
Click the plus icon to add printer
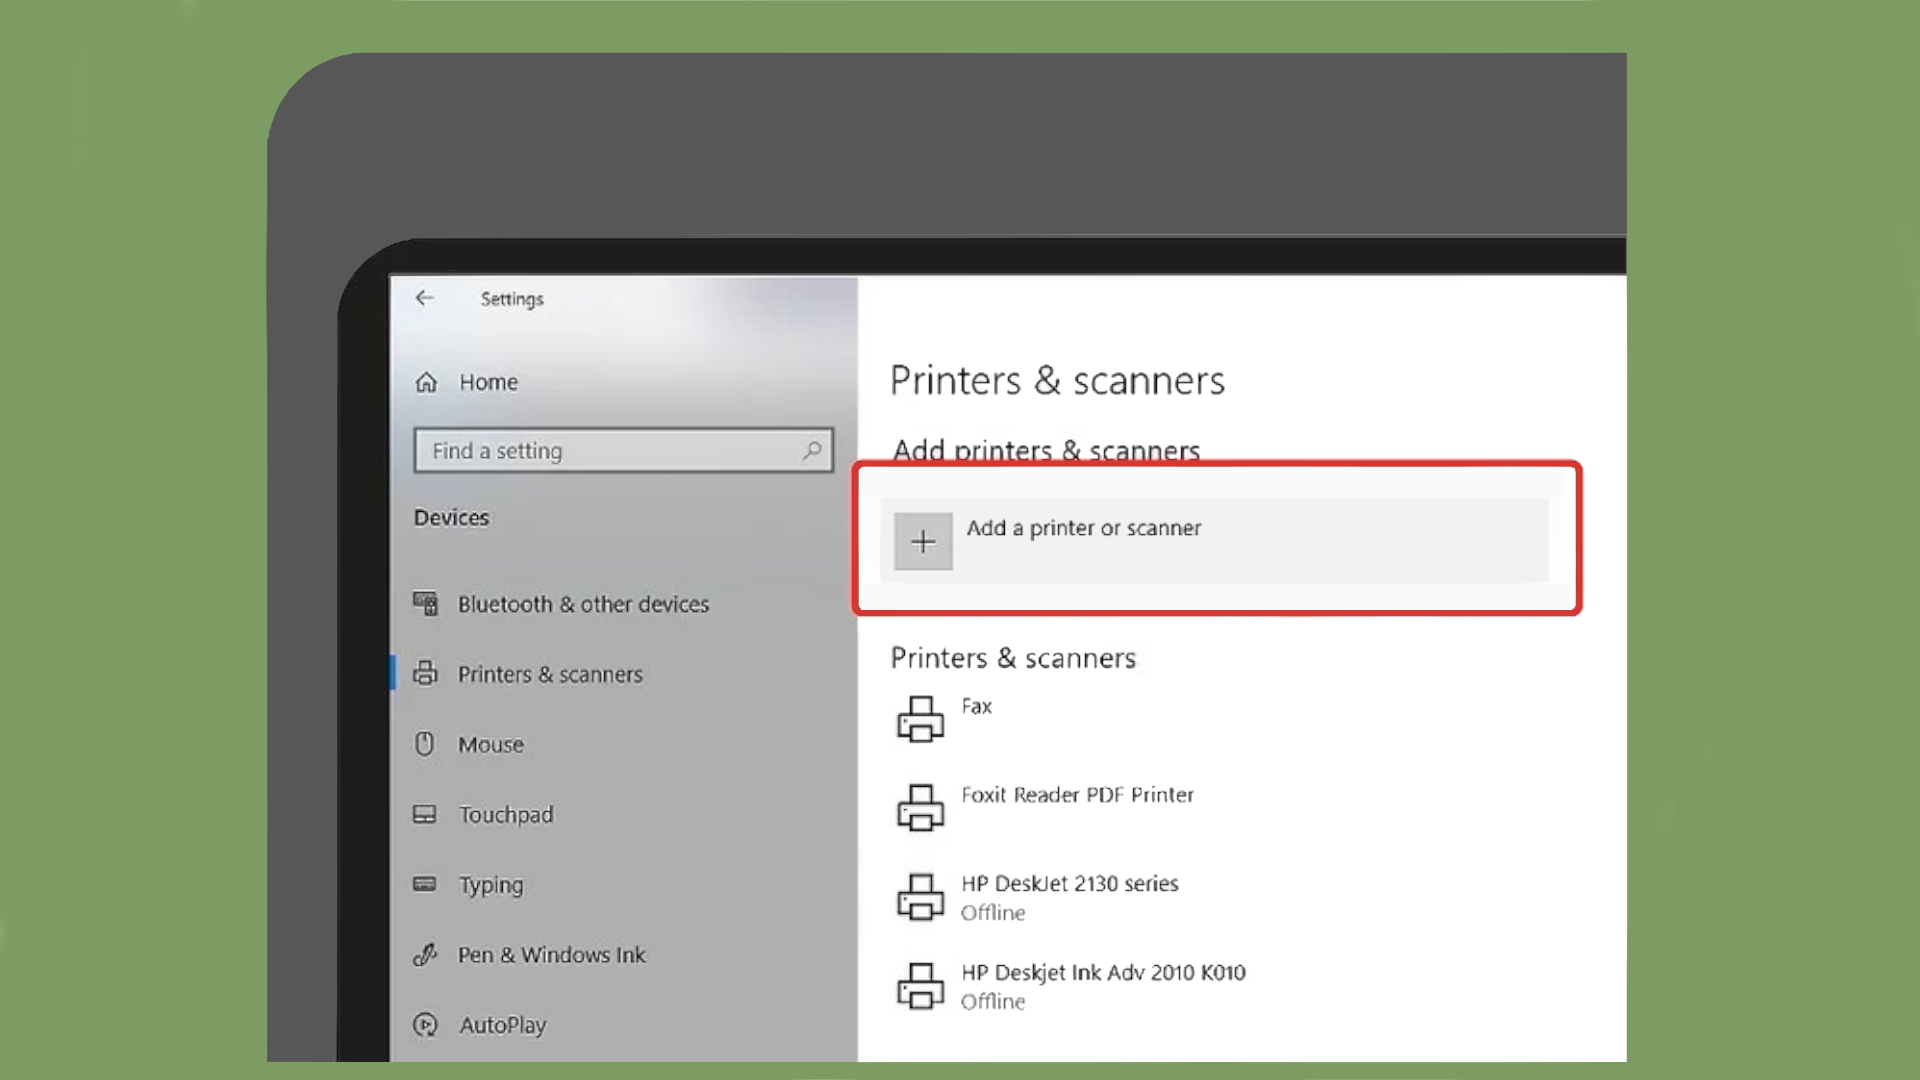click(x=923, y=542)
